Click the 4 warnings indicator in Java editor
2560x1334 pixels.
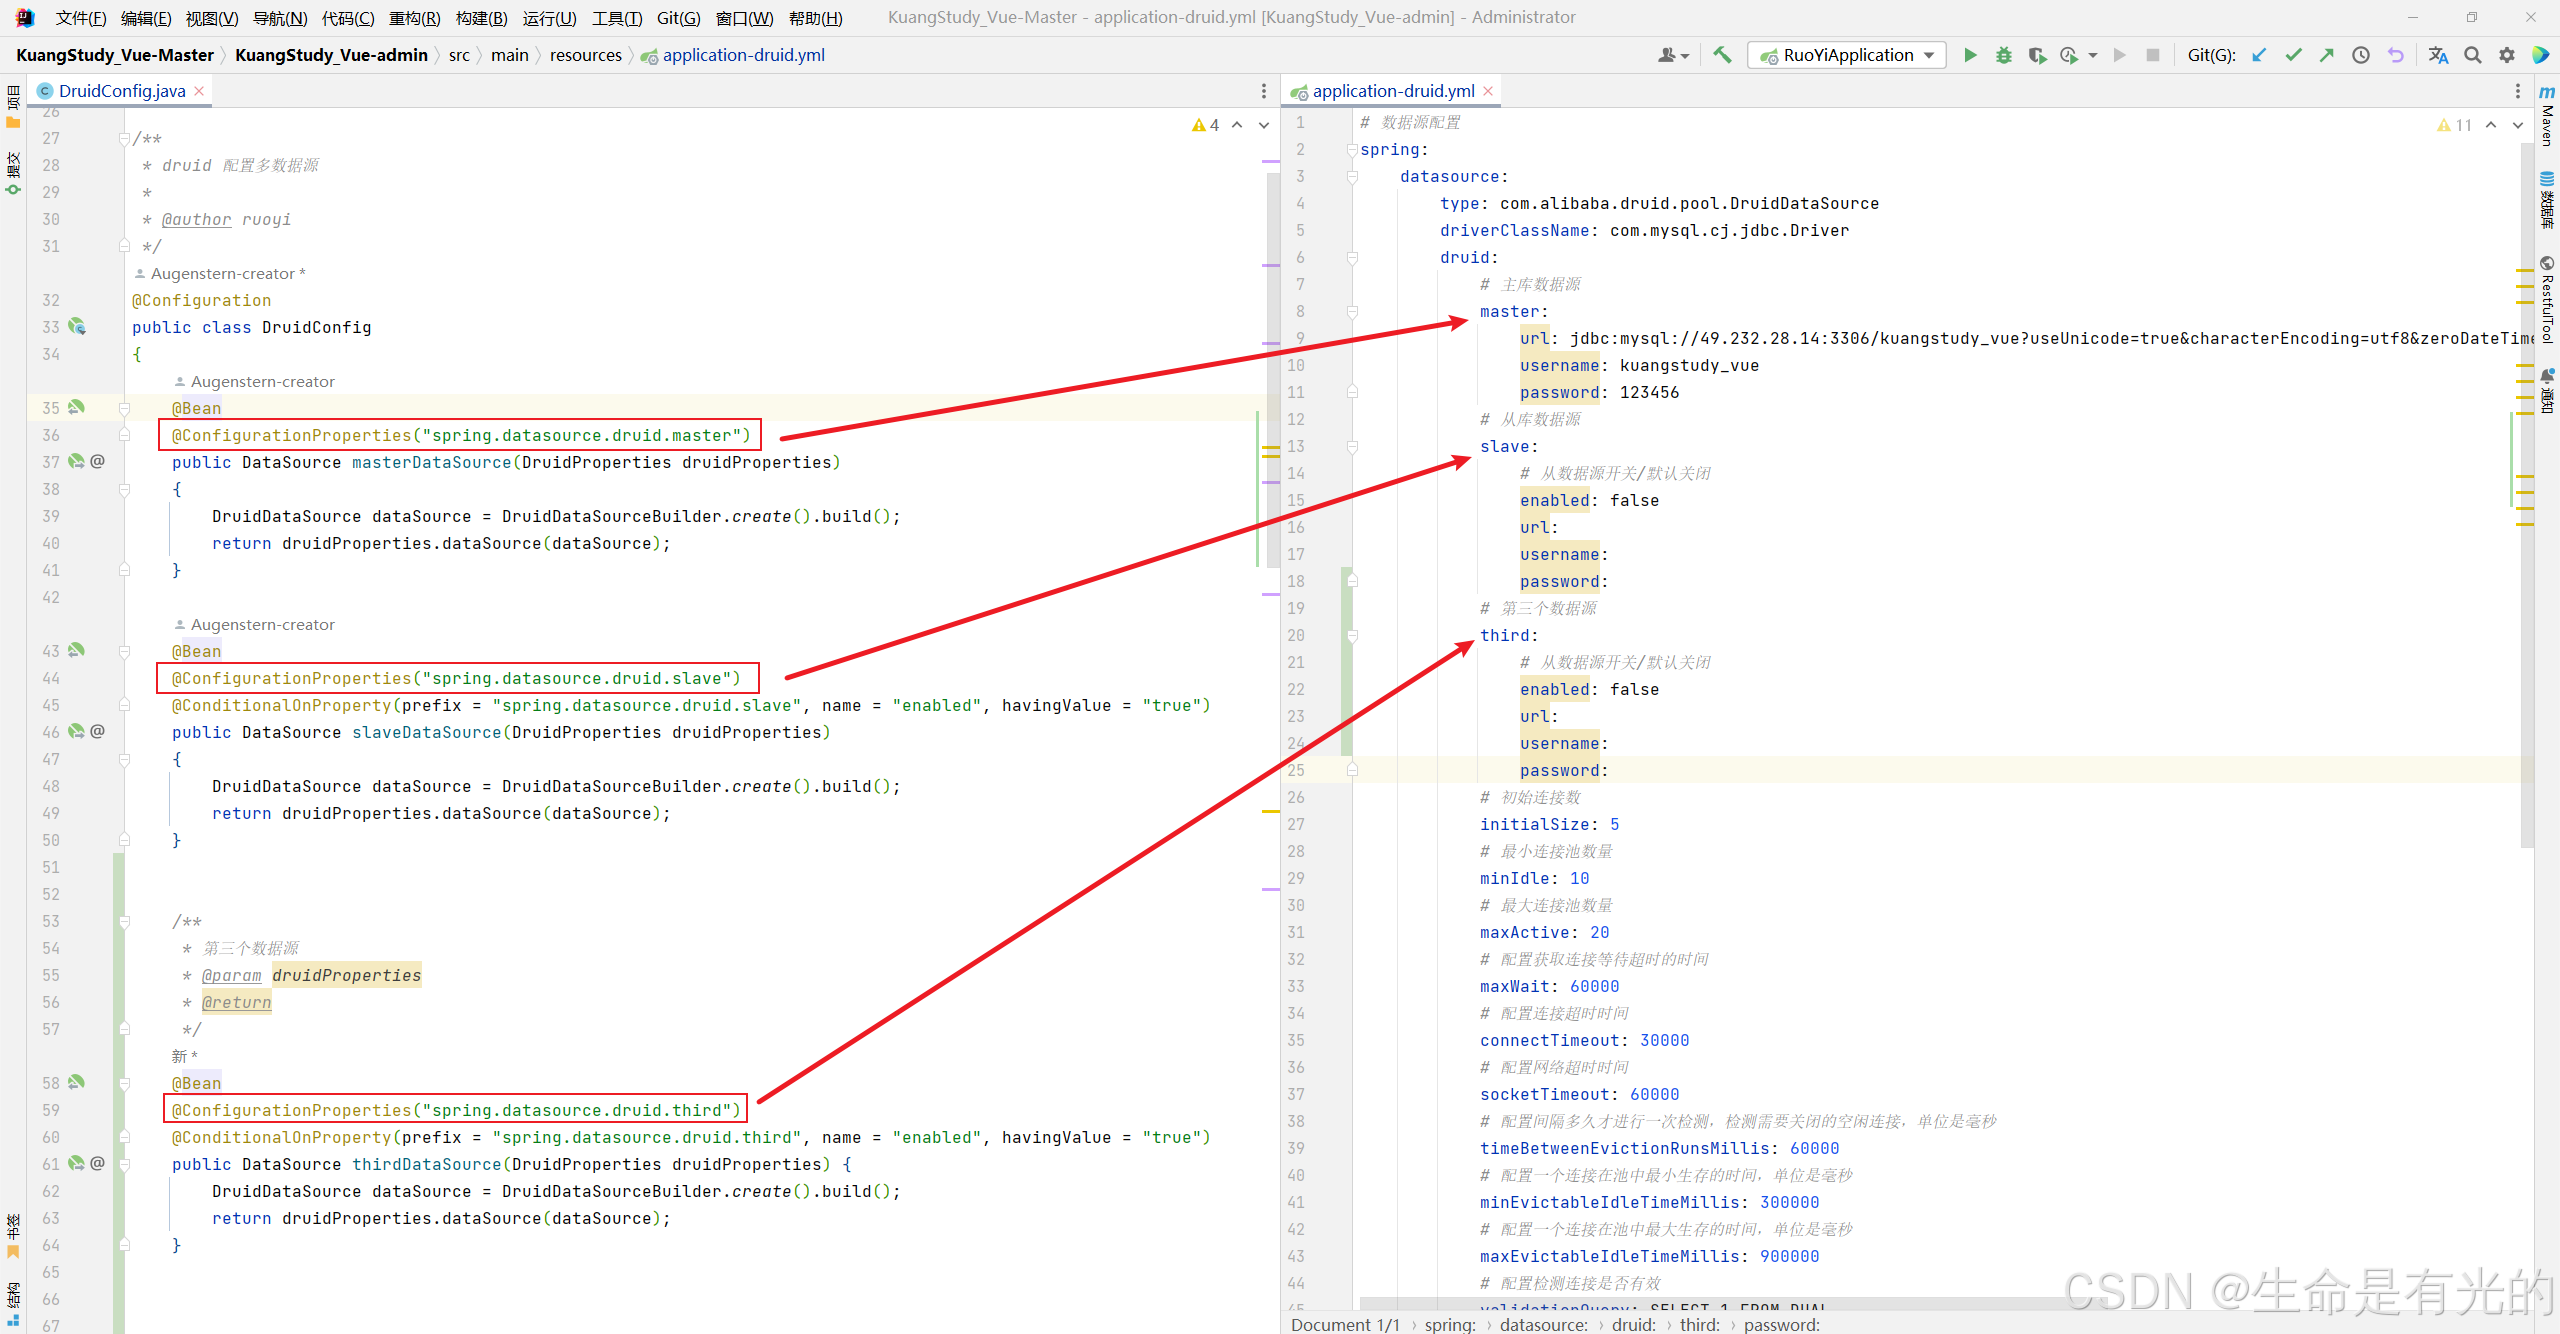(x=1206, y=125)
